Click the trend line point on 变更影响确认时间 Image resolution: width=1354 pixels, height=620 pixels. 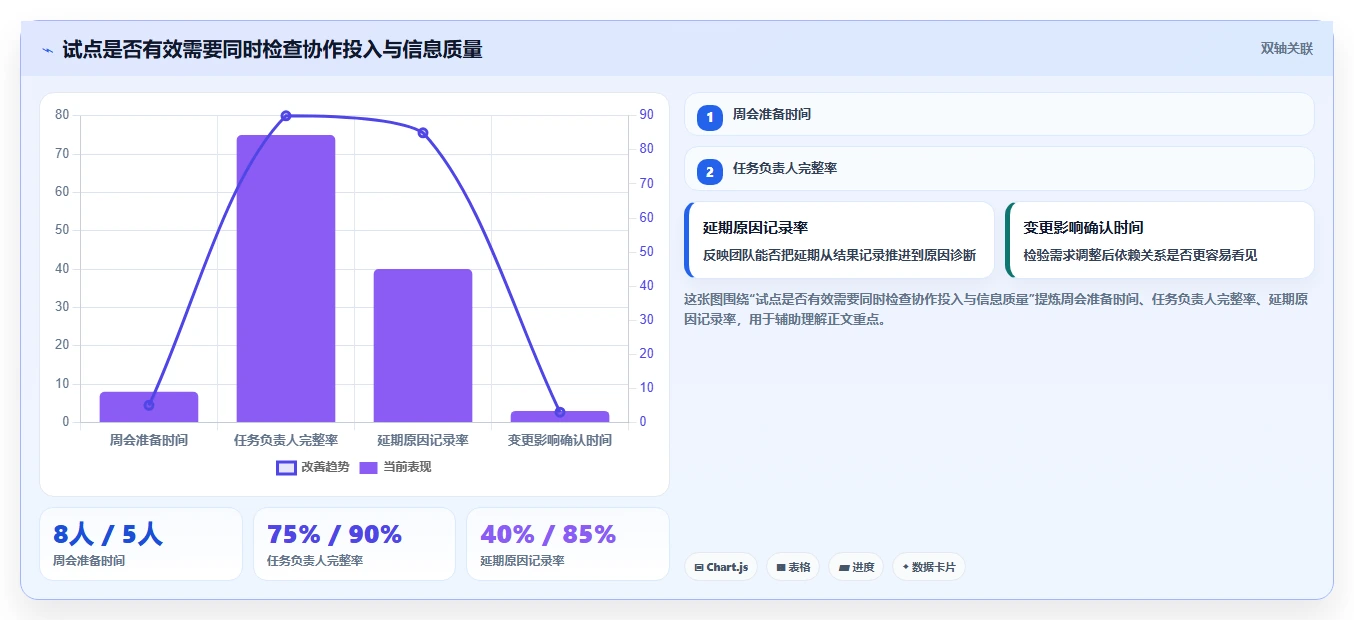tap(560, 412)
